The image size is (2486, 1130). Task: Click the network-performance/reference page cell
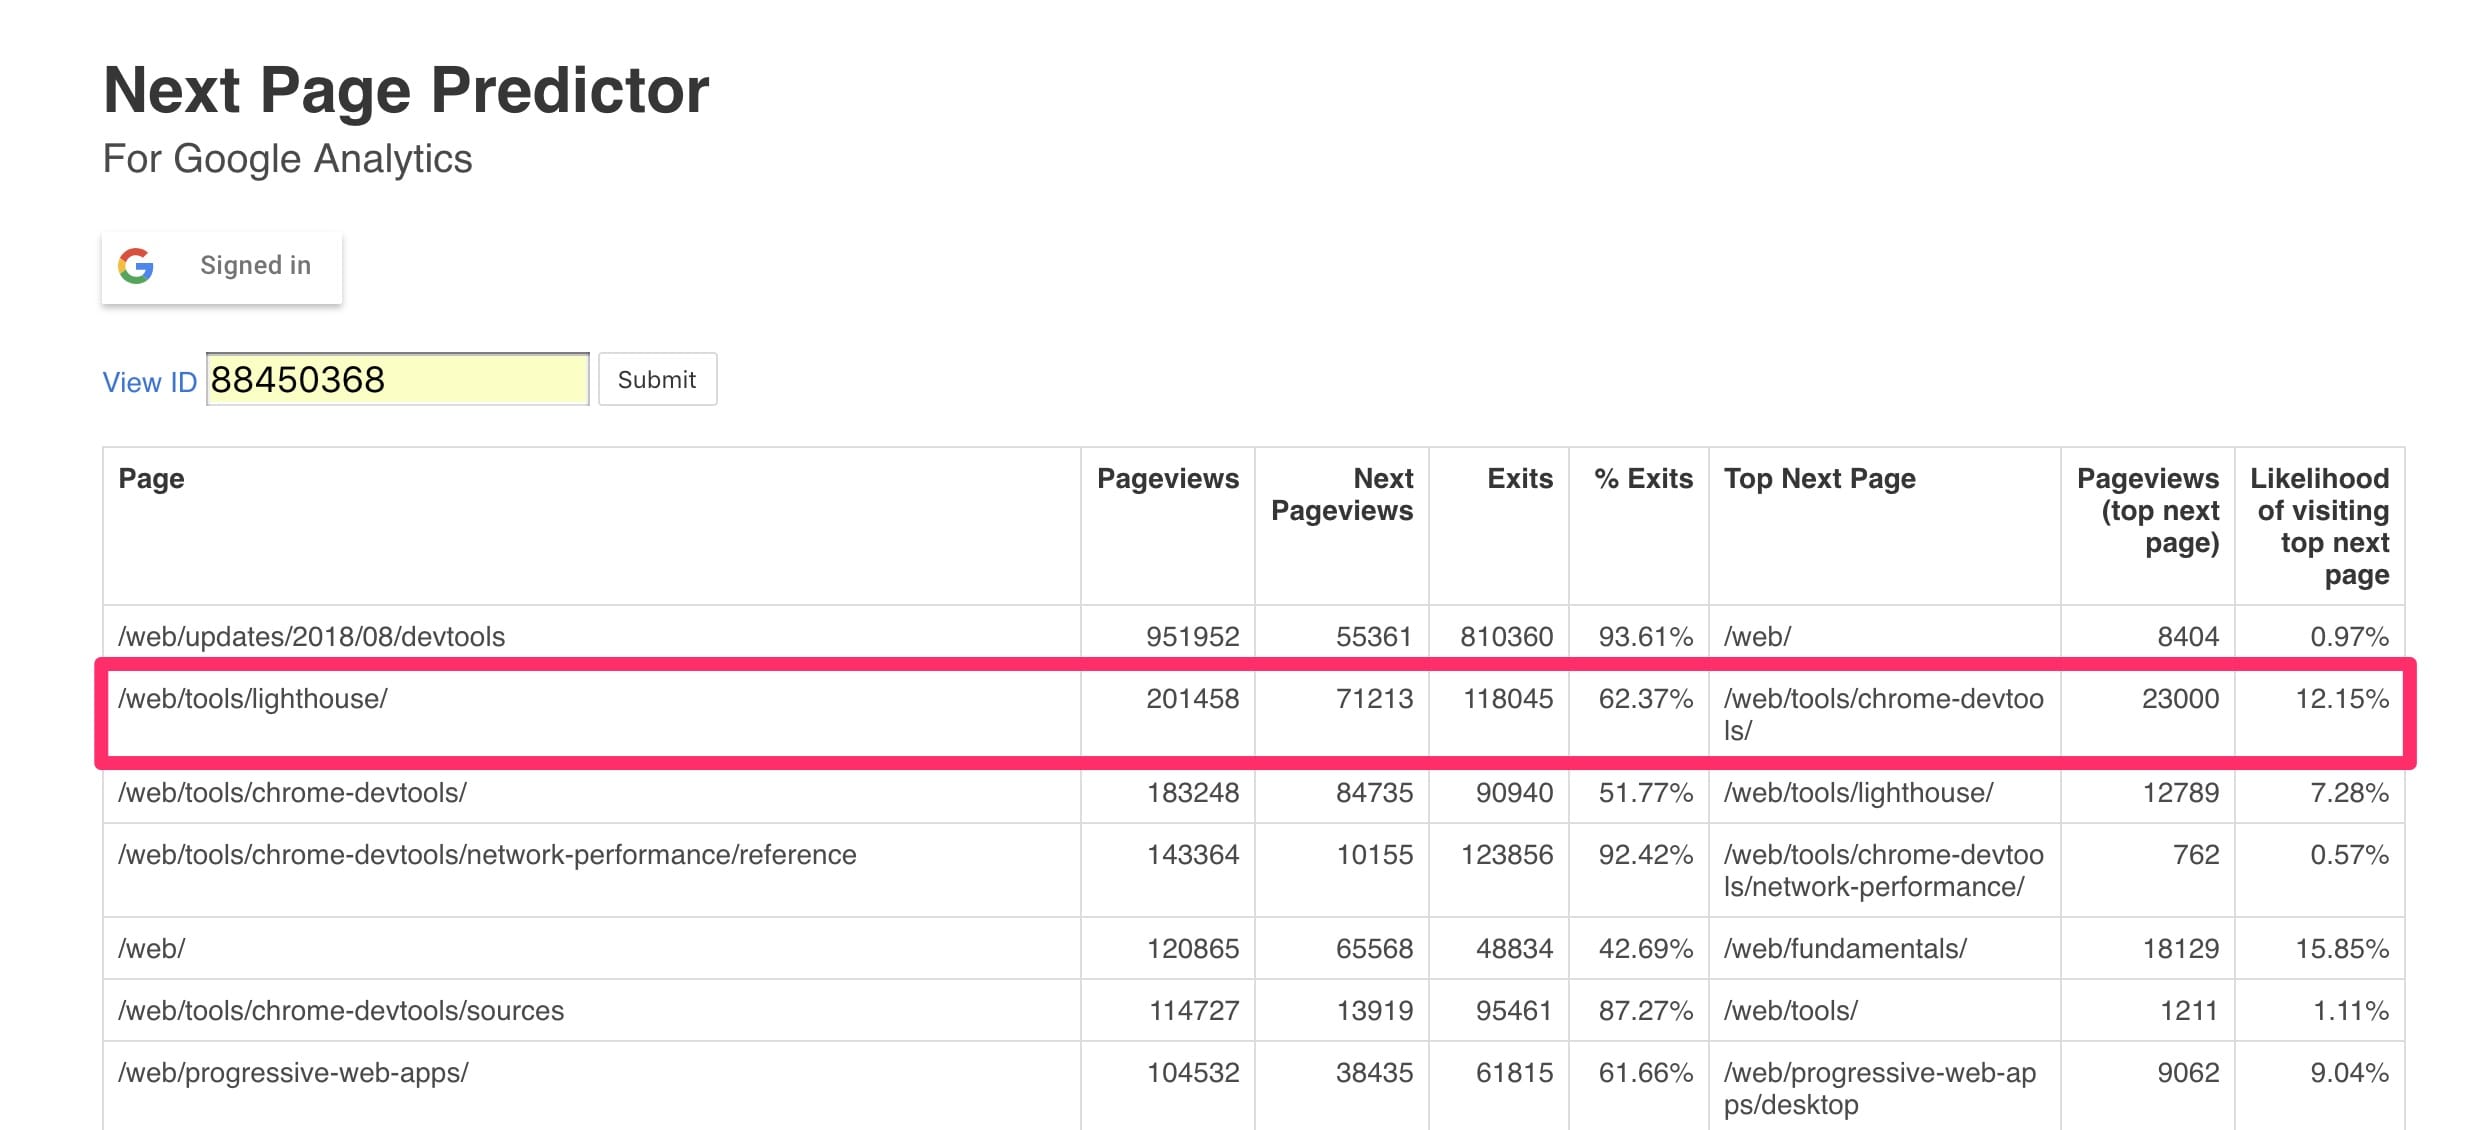pos(487,855)
